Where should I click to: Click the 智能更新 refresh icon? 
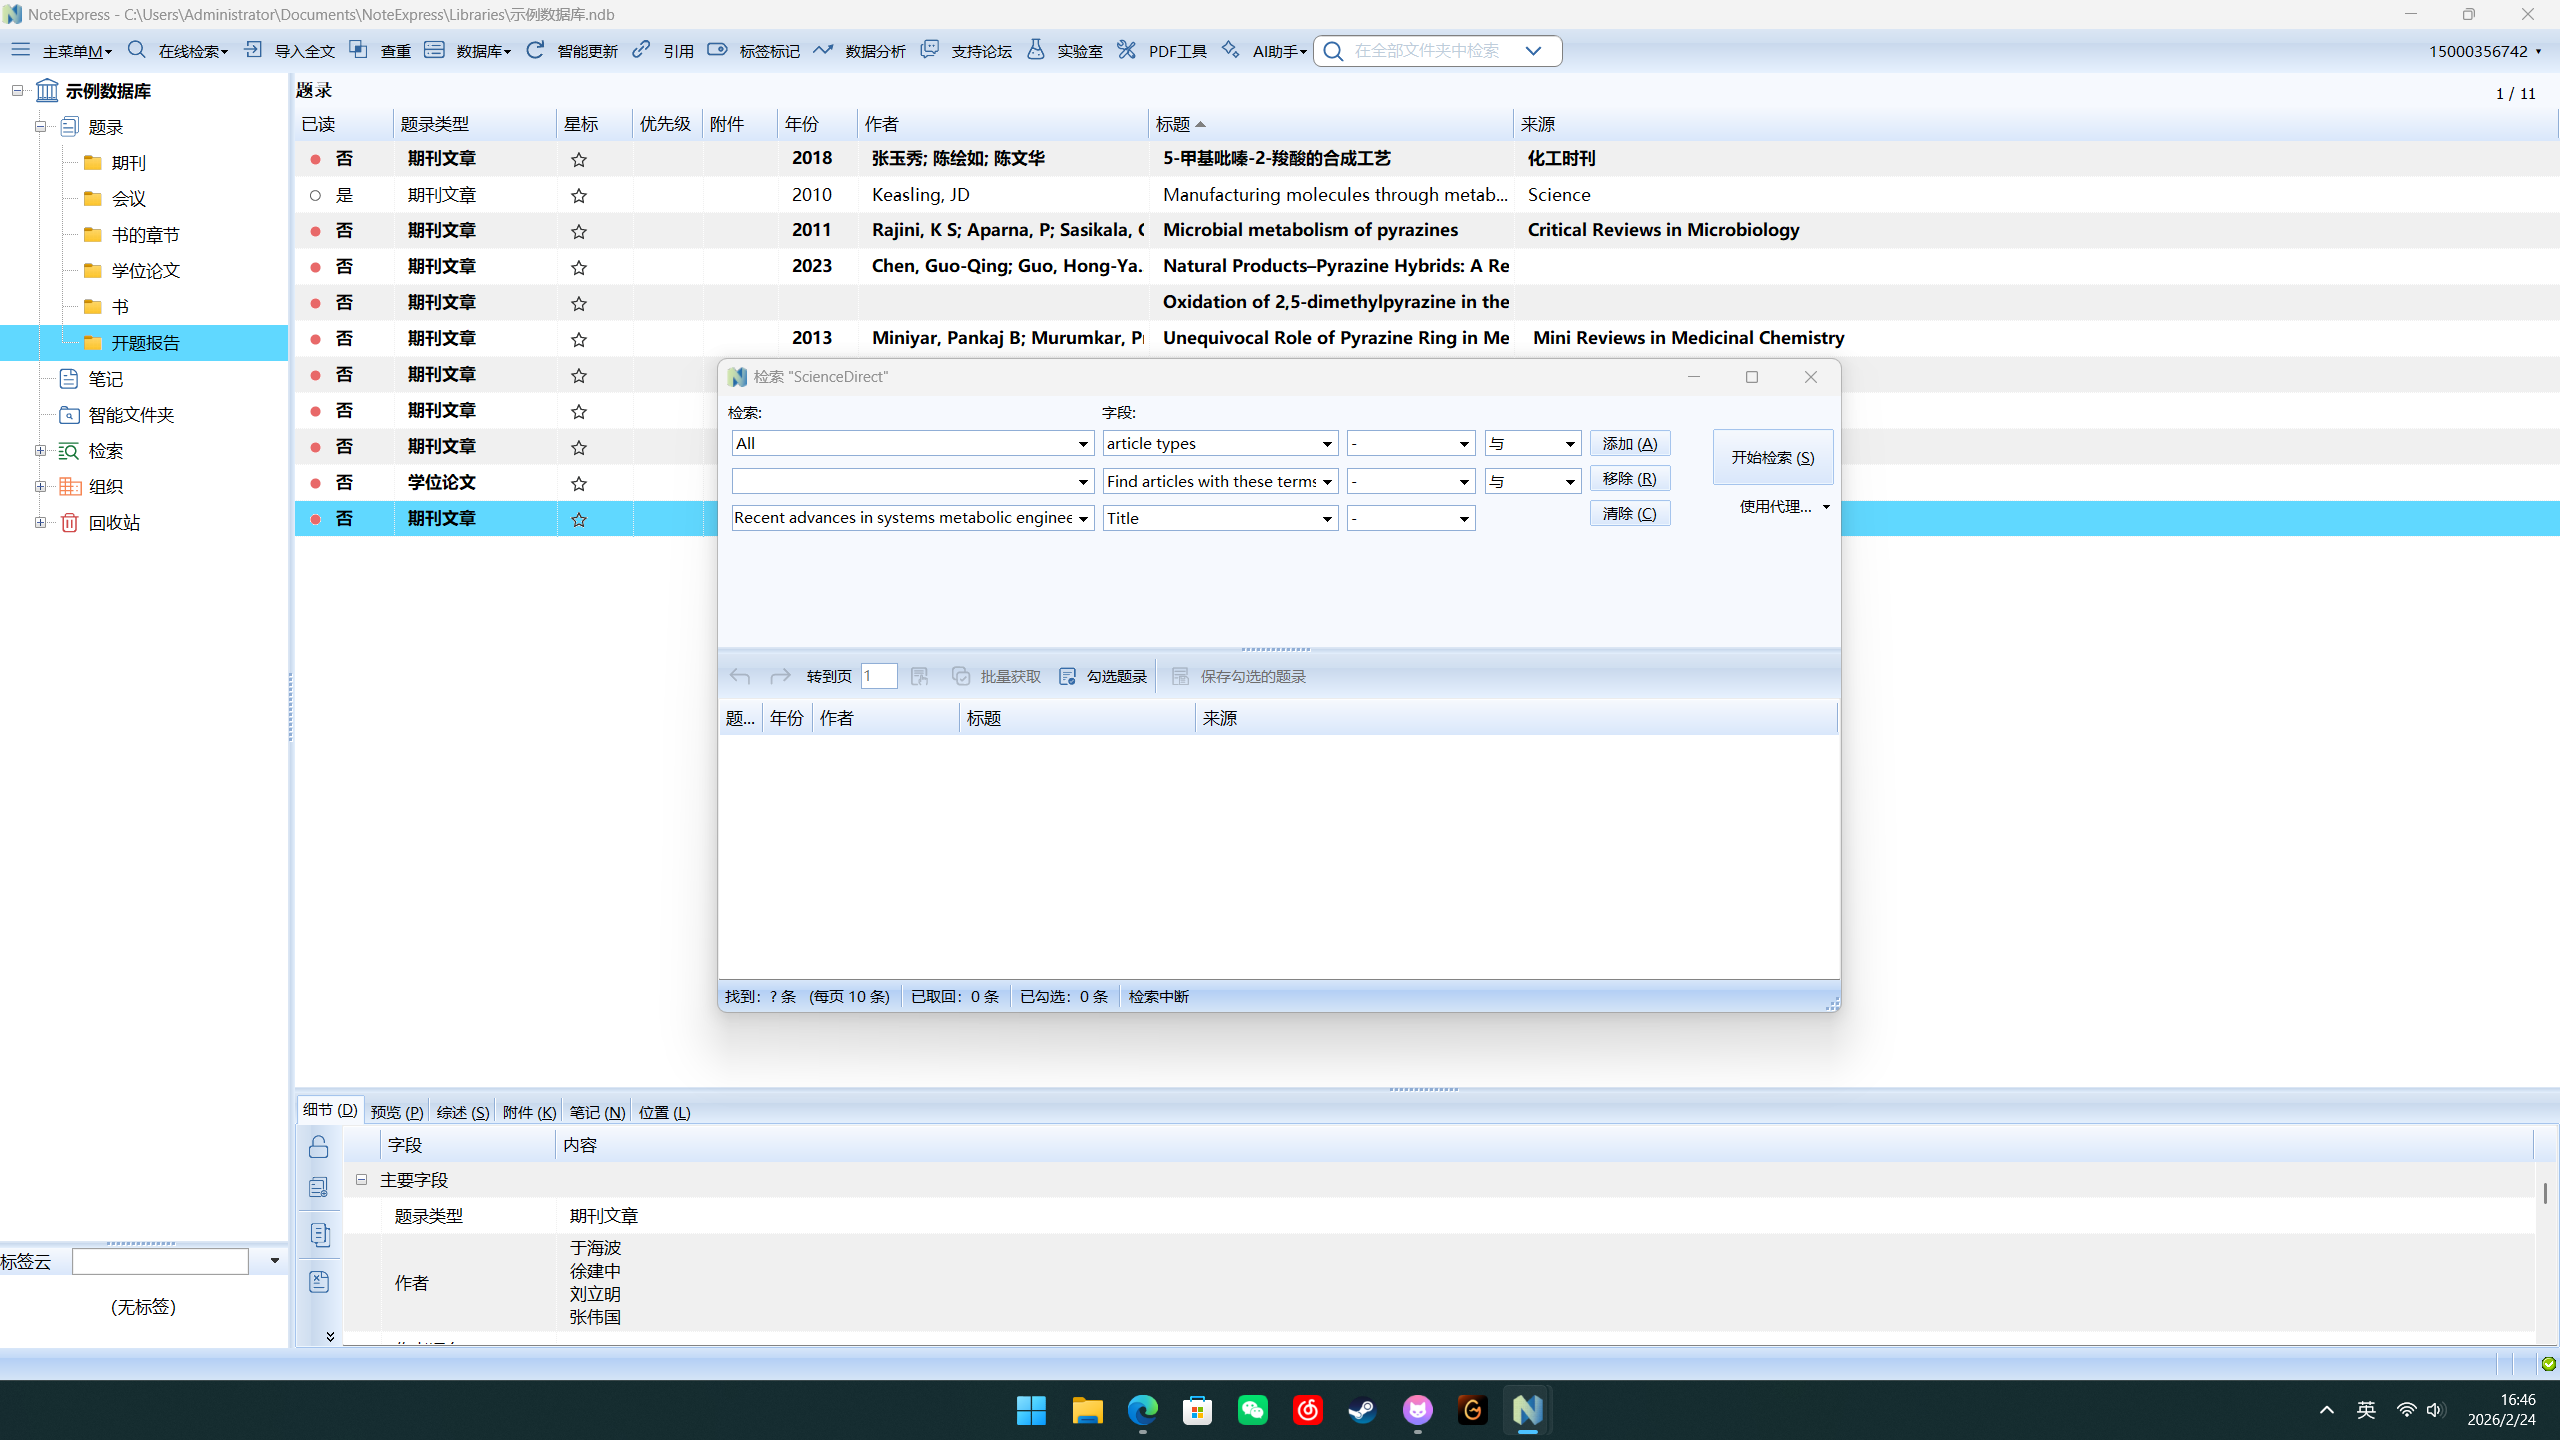(535, 50)
